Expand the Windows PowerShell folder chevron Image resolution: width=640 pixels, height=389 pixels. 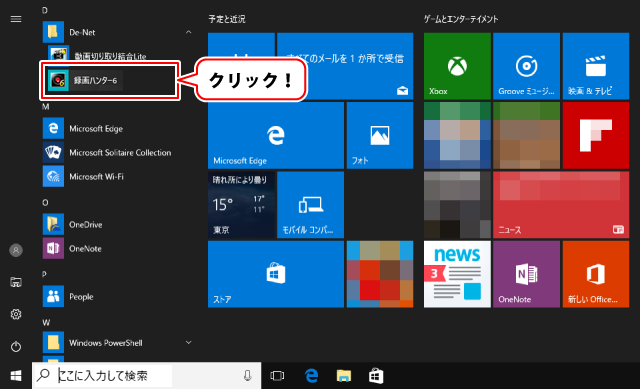coord(188,342)
